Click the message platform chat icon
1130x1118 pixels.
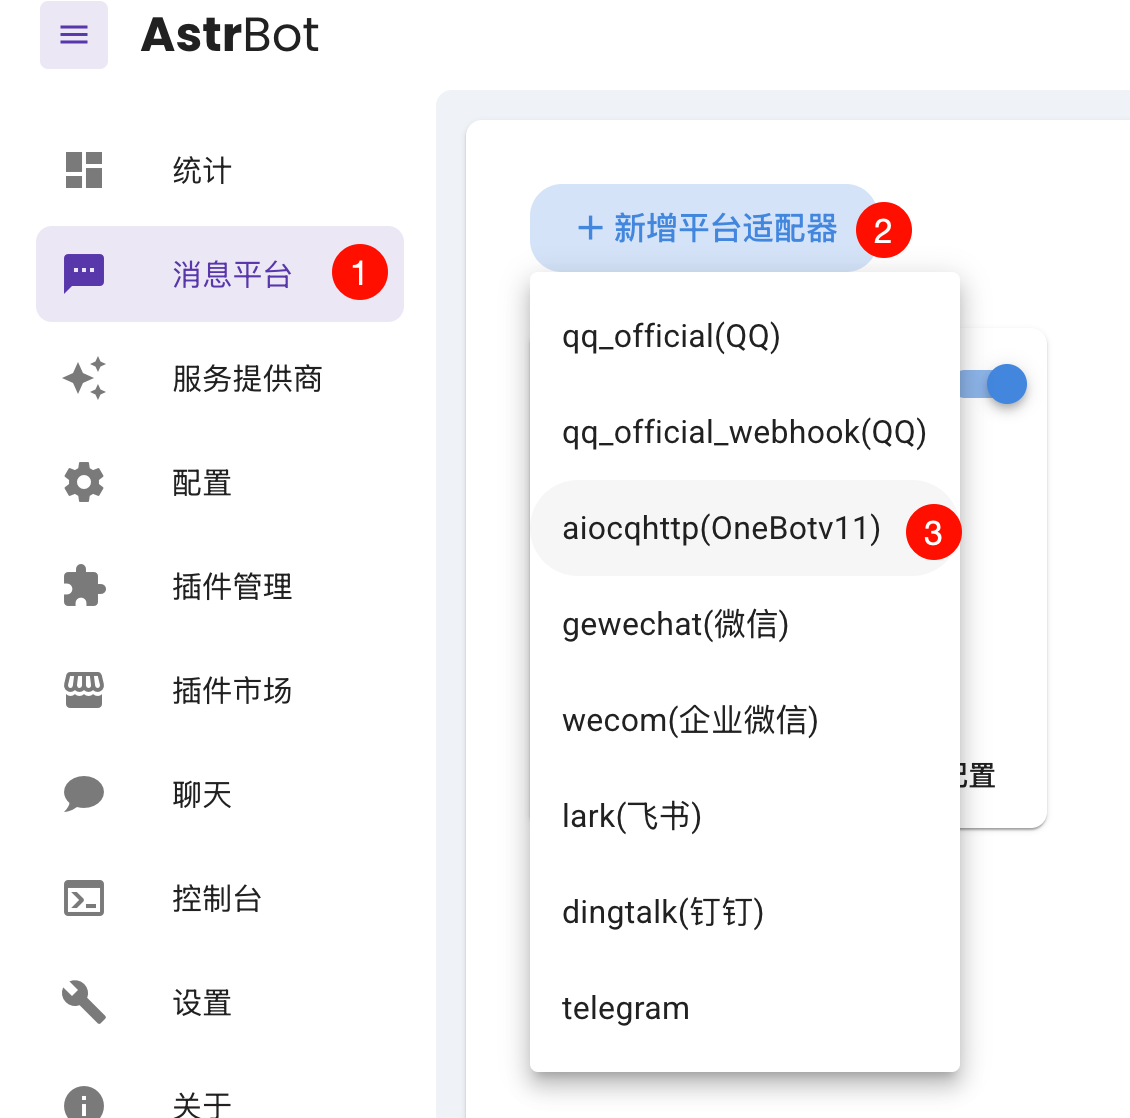pyautogui.click(x=84, y=273)
